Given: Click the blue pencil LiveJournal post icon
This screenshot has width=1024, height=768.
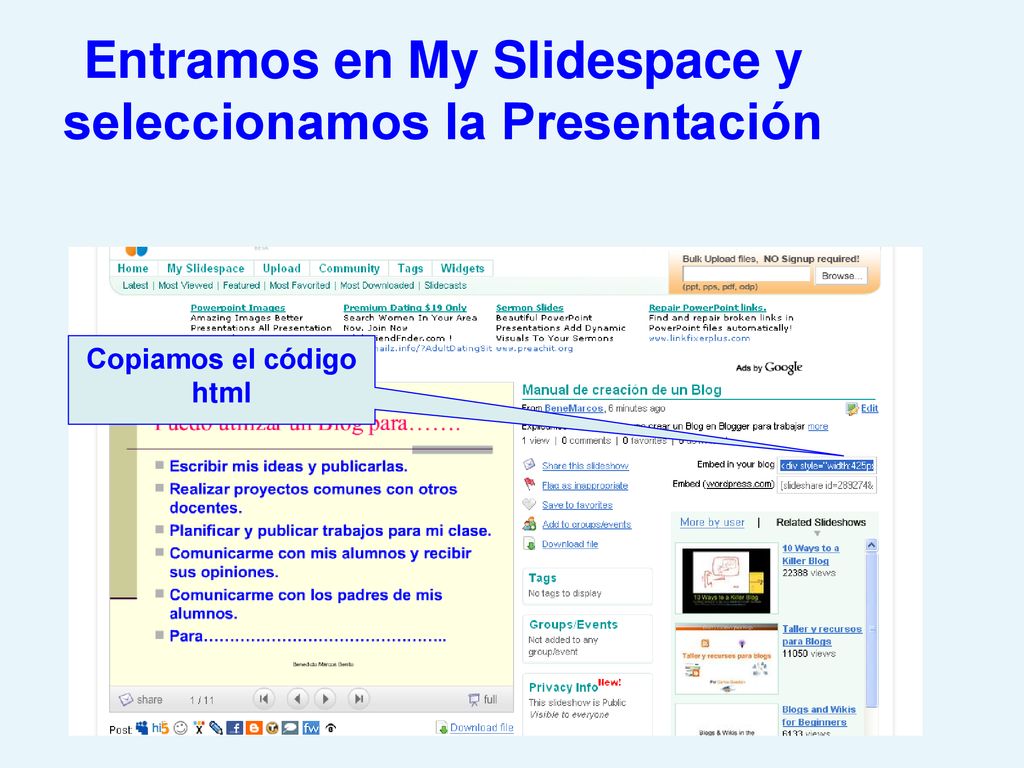Looking at the screenshot, I should pos(216,728).
